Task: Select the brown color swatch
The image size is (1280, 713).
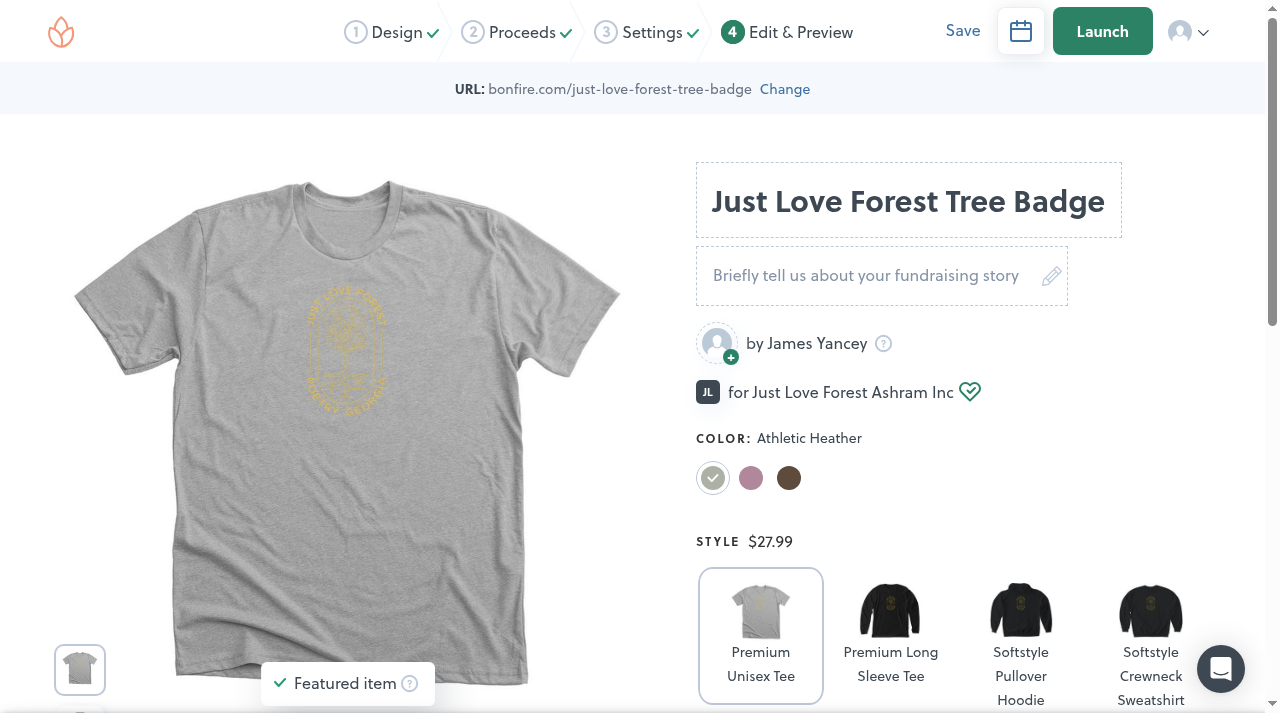Action: (x=789, y=478)
